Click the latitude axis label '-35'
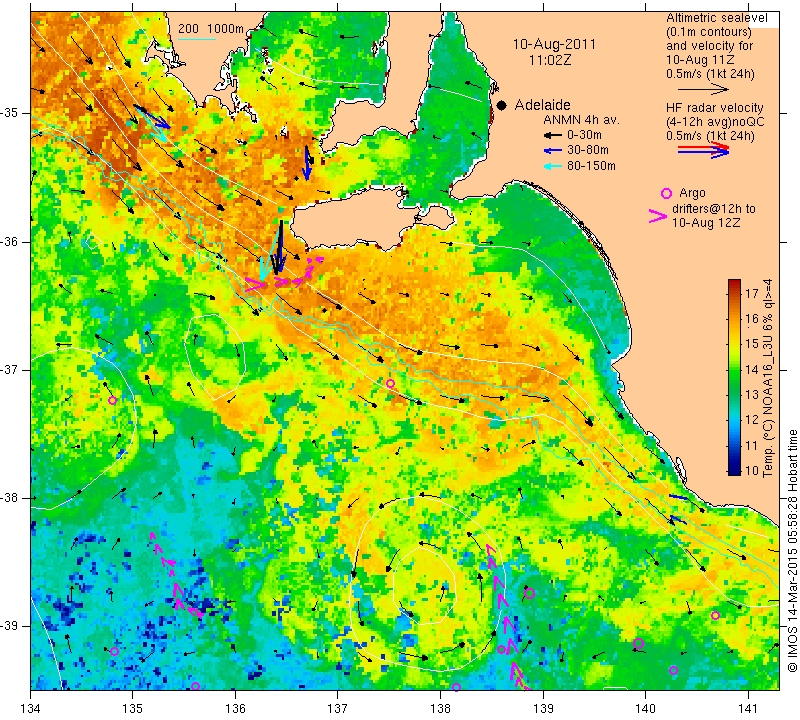The image size is (800, 720). (x=13, y=113)
